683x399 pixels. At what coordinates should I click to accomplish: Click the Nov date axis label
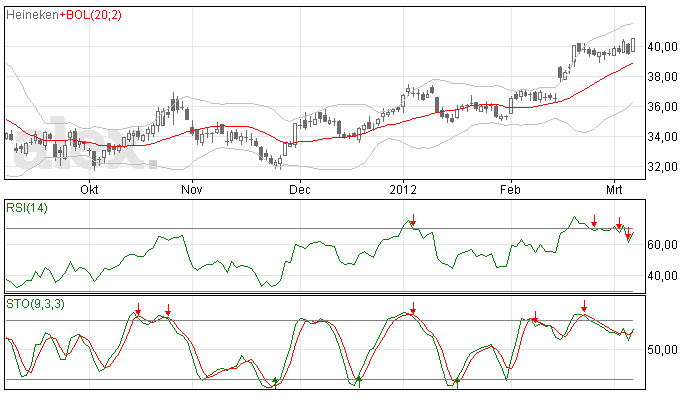tap(192, 190)
